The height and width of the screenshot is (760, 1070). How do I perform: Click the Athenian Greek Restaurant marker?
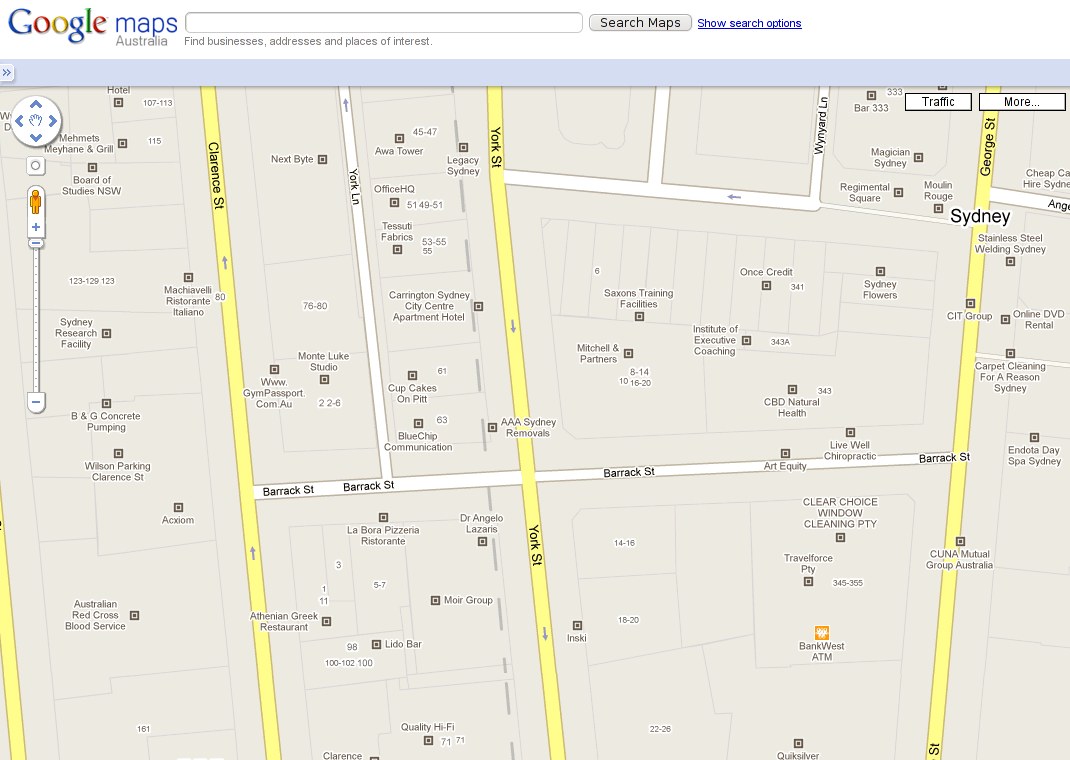(327, 622)
